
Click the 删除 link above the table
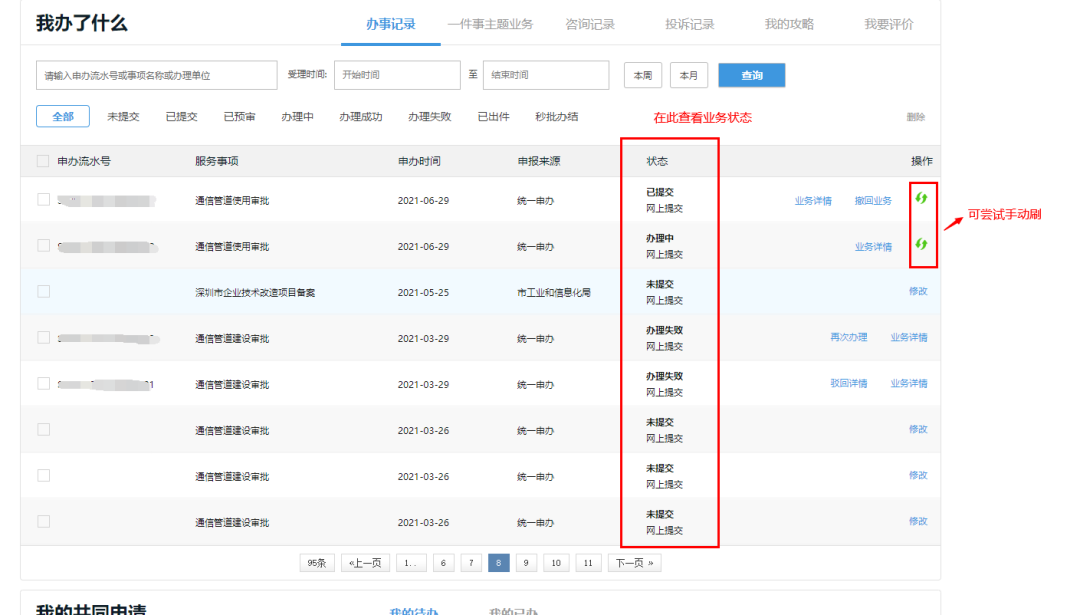tap(915, 117)
